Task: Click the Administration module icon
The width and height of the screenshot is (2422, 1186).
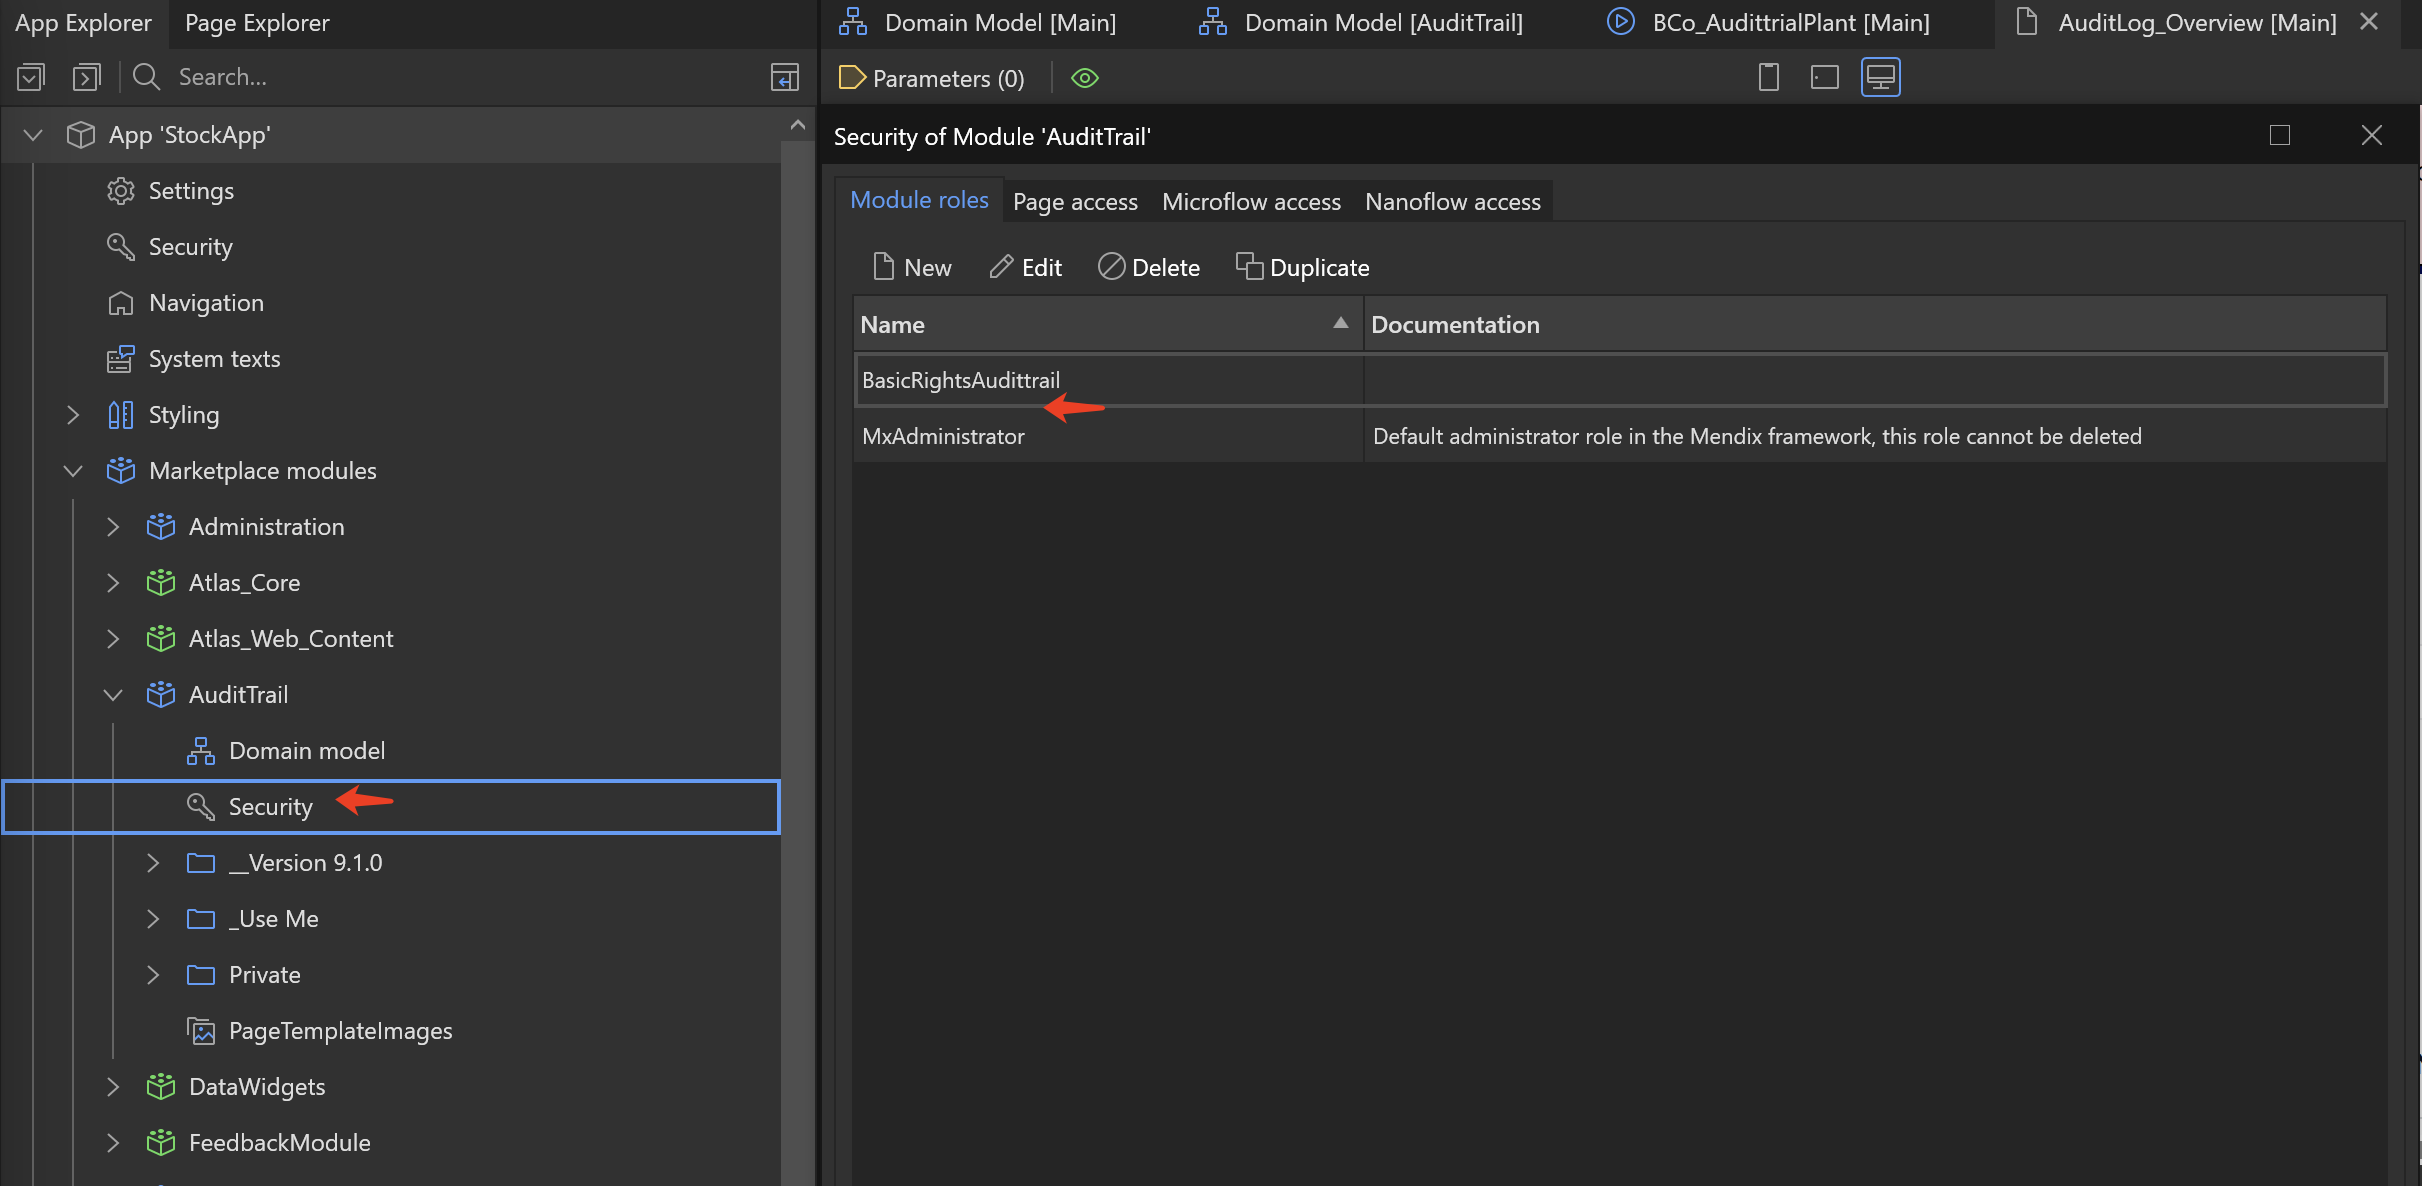Action: (x=161, y=527)
